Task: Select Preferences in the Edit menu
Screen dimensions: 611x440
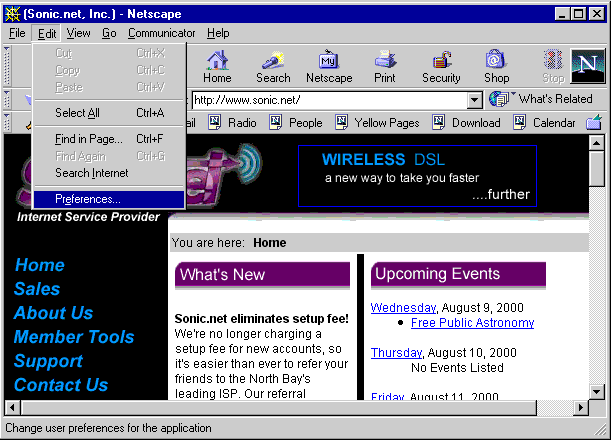Action: tap(109, 199)
